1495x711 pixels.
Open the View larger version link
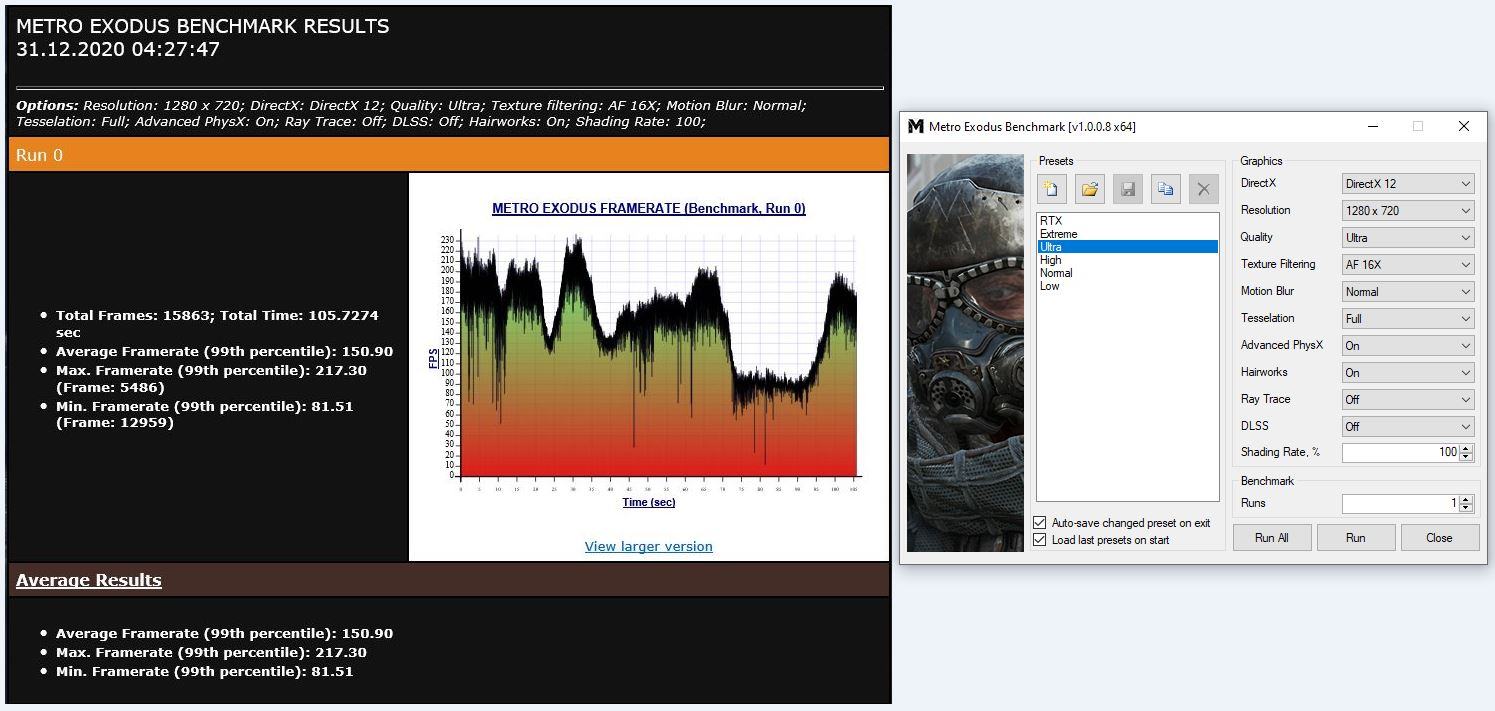click(649, 546)
